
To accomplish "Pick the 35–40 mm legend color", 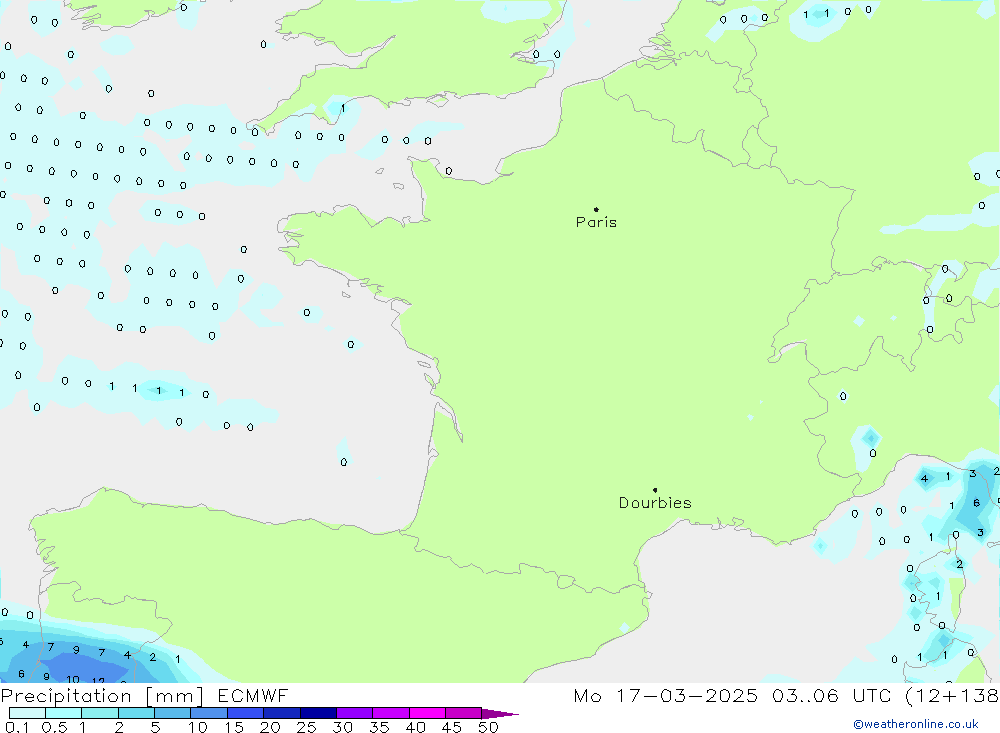I will tap(391, 713).
